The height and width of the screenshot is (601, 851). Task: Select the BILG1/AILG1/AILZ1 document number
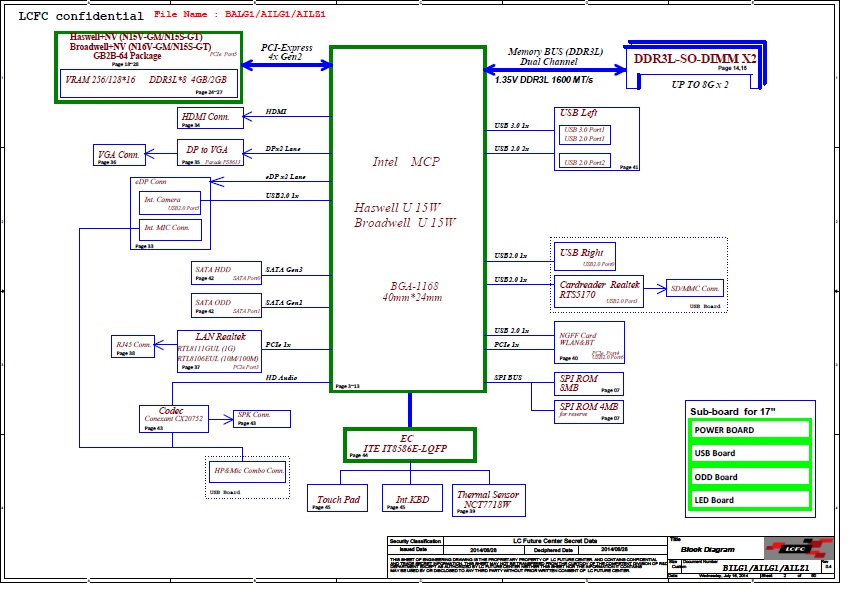click(x=766, y=568)
